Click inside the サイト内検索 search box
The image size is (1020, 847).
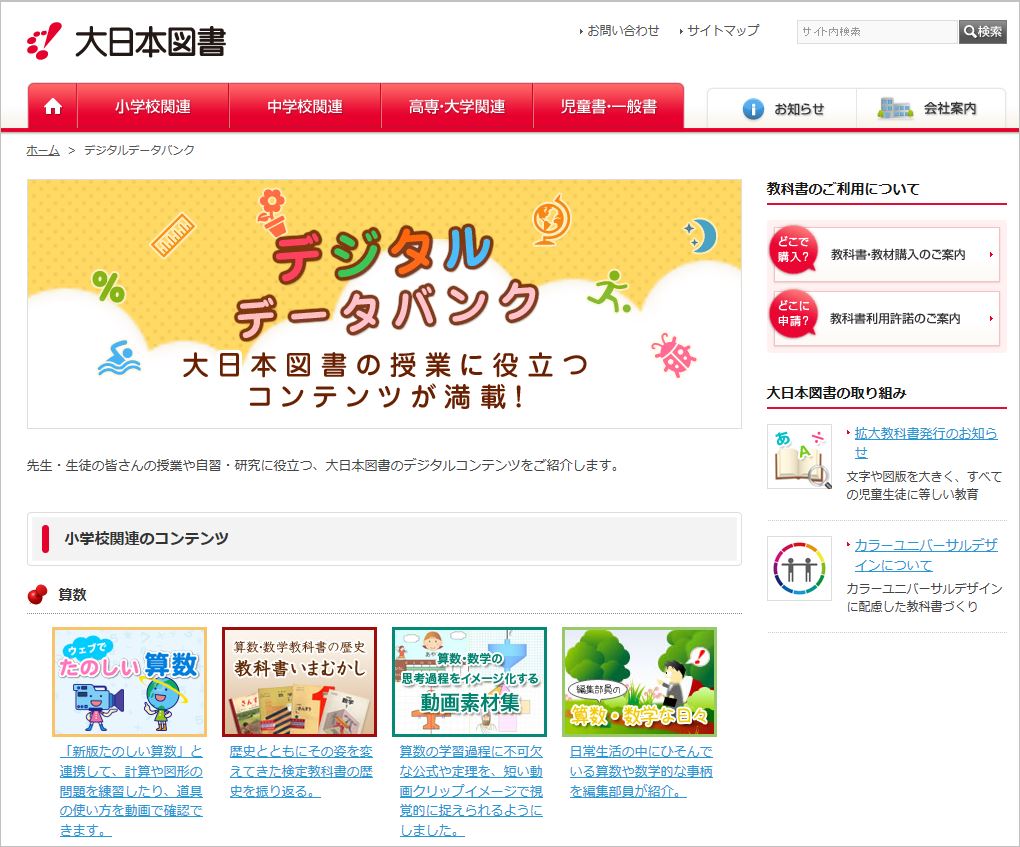pos(877,31)
